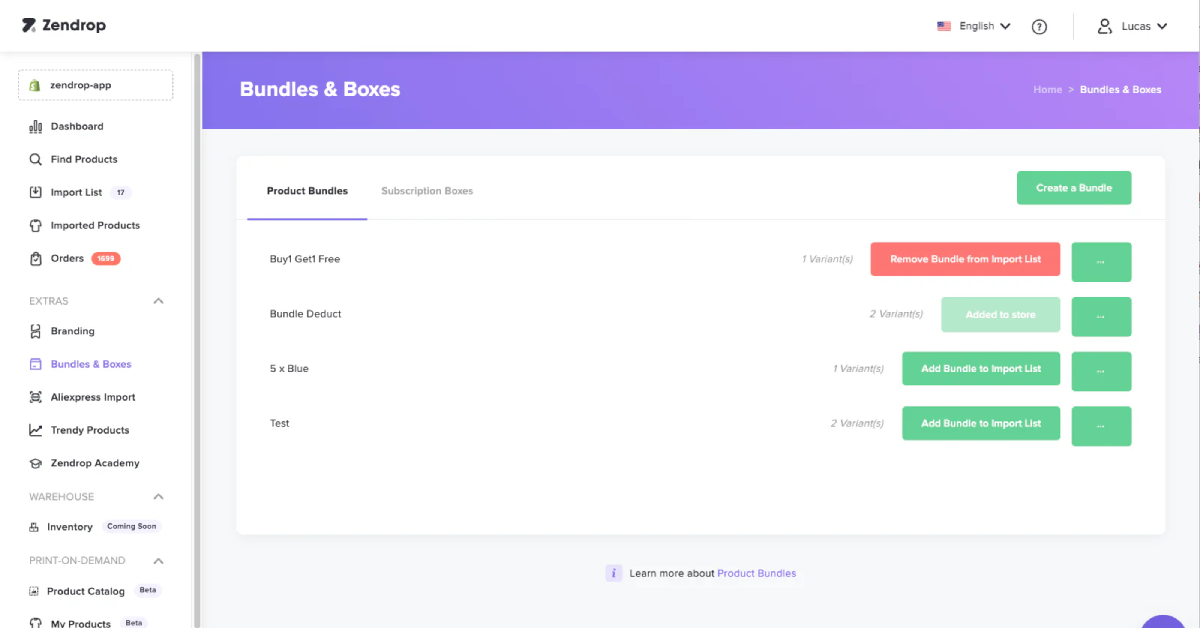Click the Dashboard chart icon
Image resolution: width=1200 pixels, height=628 pixels.
[36, 126]
